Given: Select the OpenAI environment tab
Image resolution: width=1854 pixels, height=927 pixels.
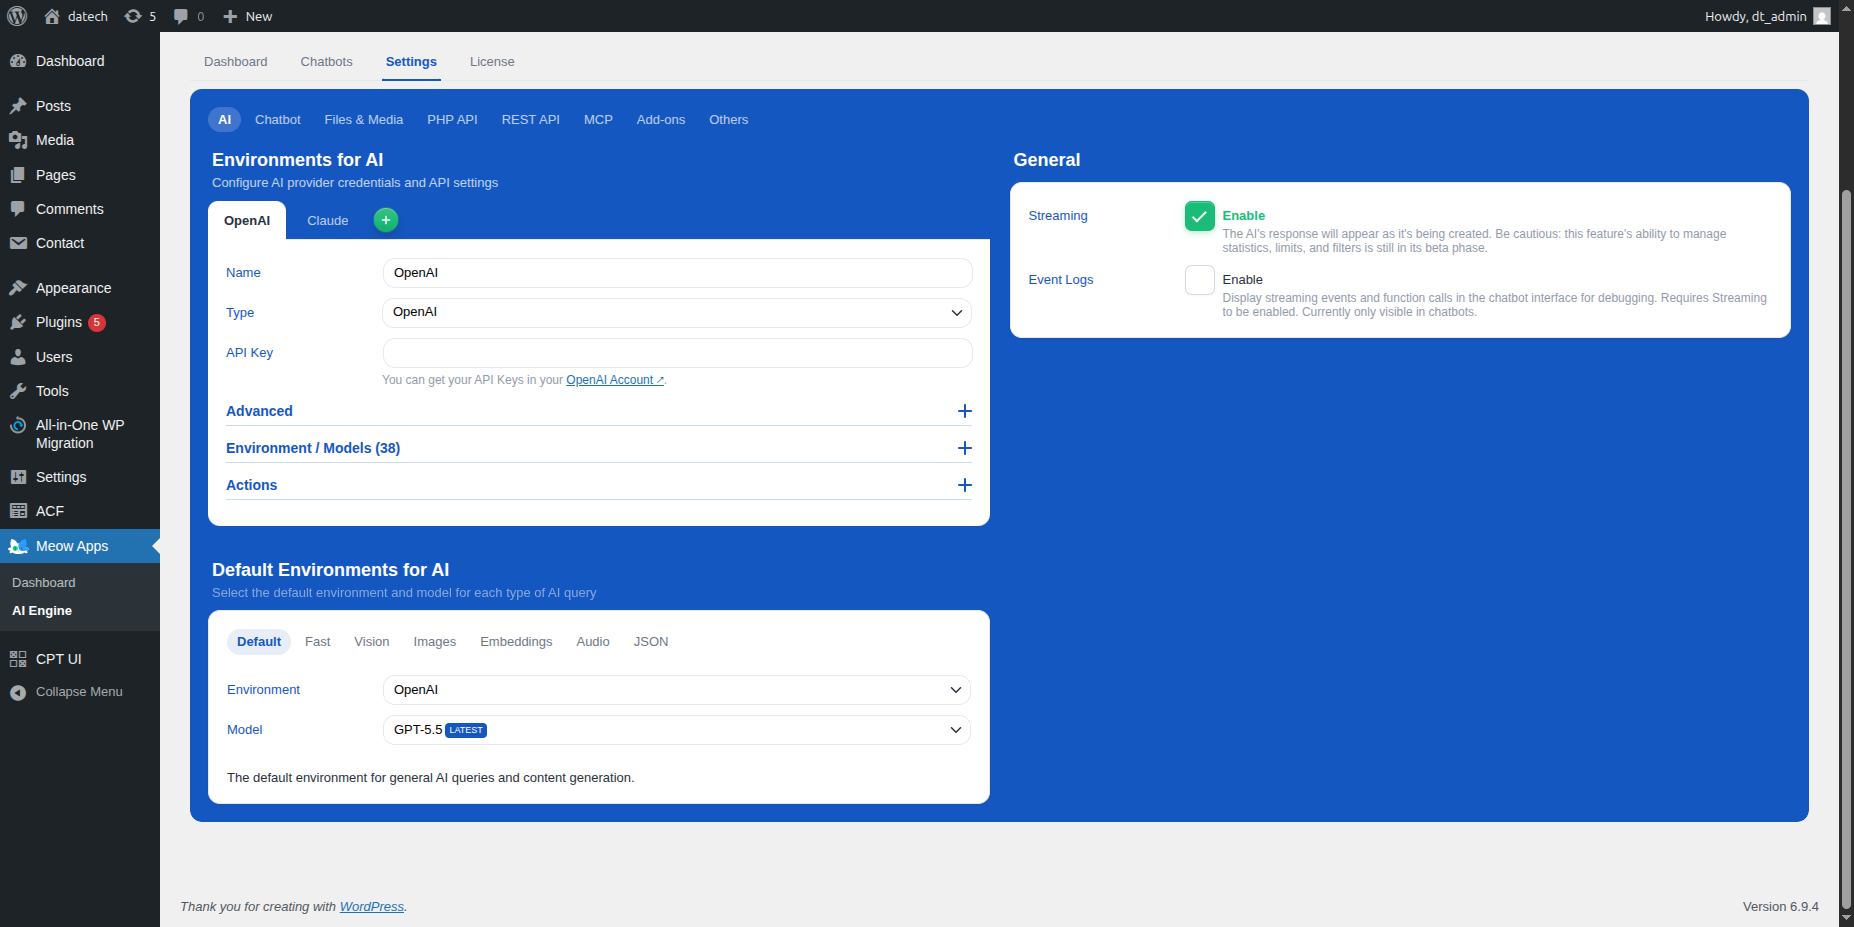Looking at the screenshot, I should coord(247,221).
